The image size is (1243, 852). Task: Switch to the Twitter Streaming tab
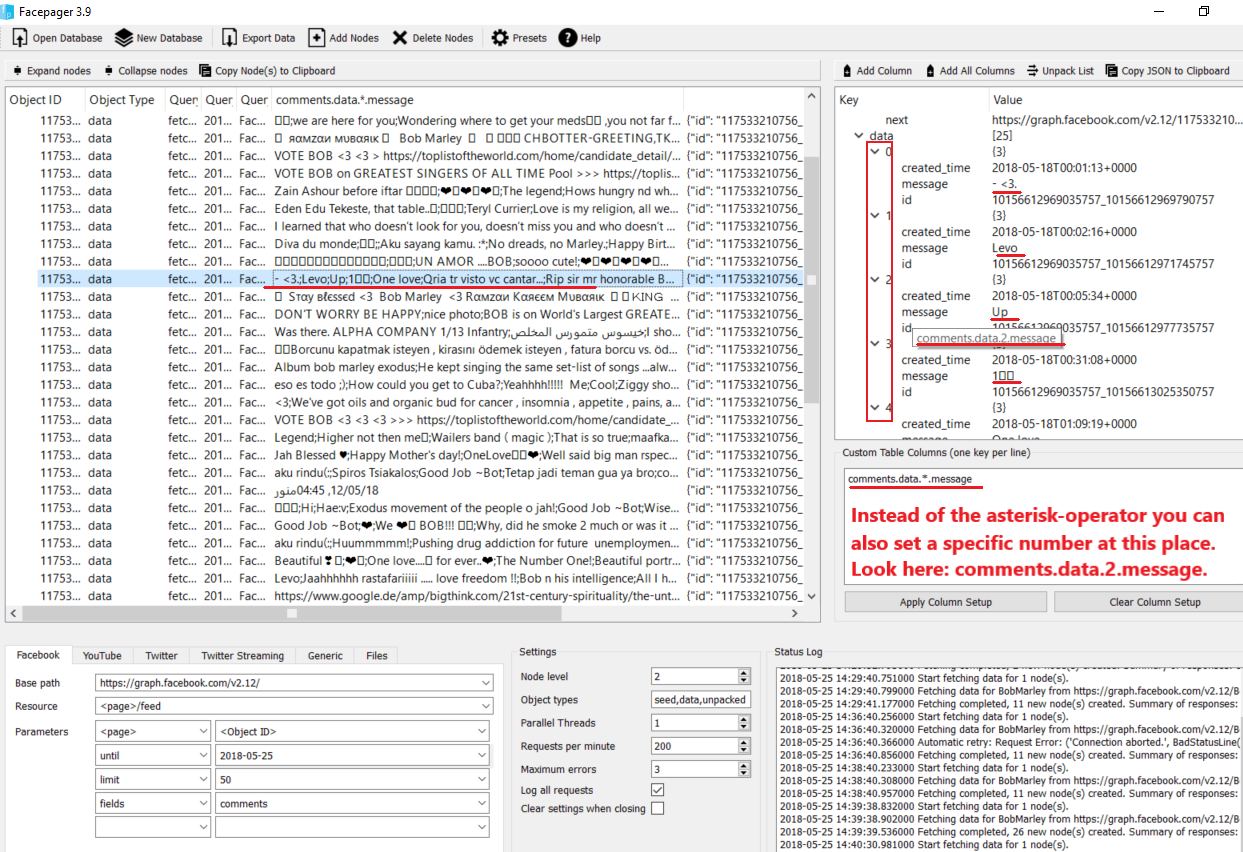242,656
